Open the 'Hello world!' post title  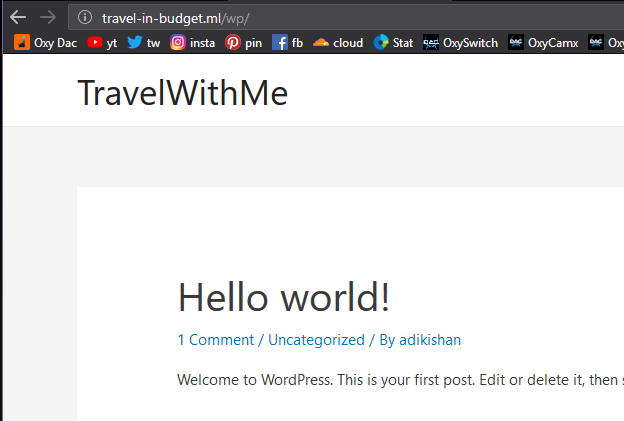(283, 297)
